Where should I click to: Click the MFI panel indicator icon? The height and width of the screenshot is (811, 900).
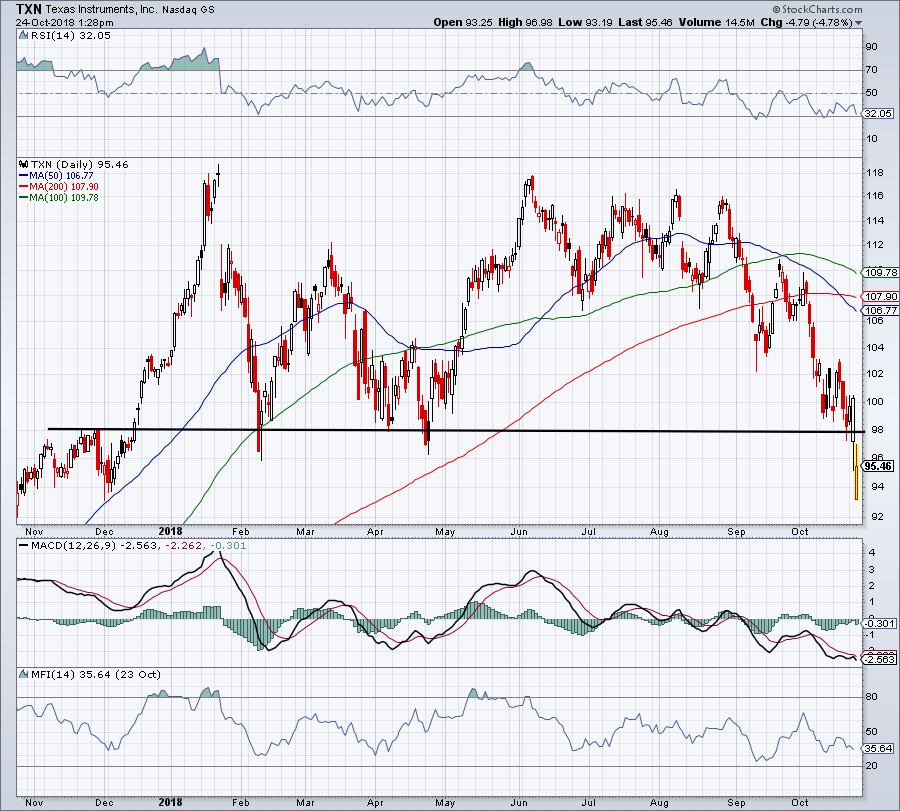(x=23, y=674)
